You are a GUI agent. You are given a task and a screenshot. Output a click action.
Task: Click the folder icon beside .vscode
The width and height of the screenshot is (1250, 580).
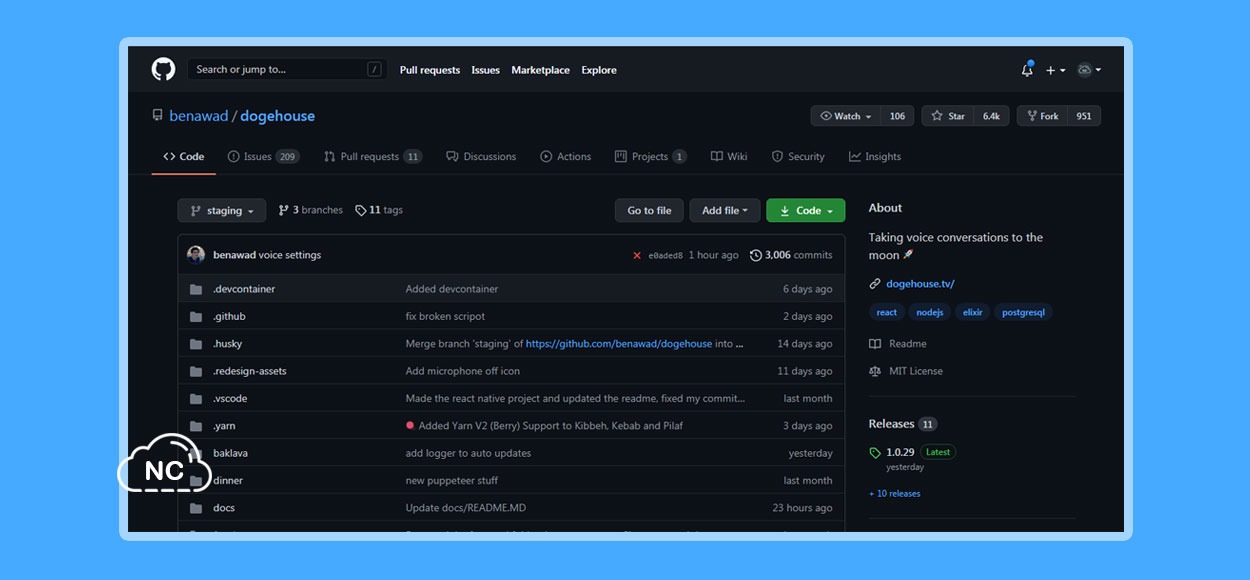196,399
